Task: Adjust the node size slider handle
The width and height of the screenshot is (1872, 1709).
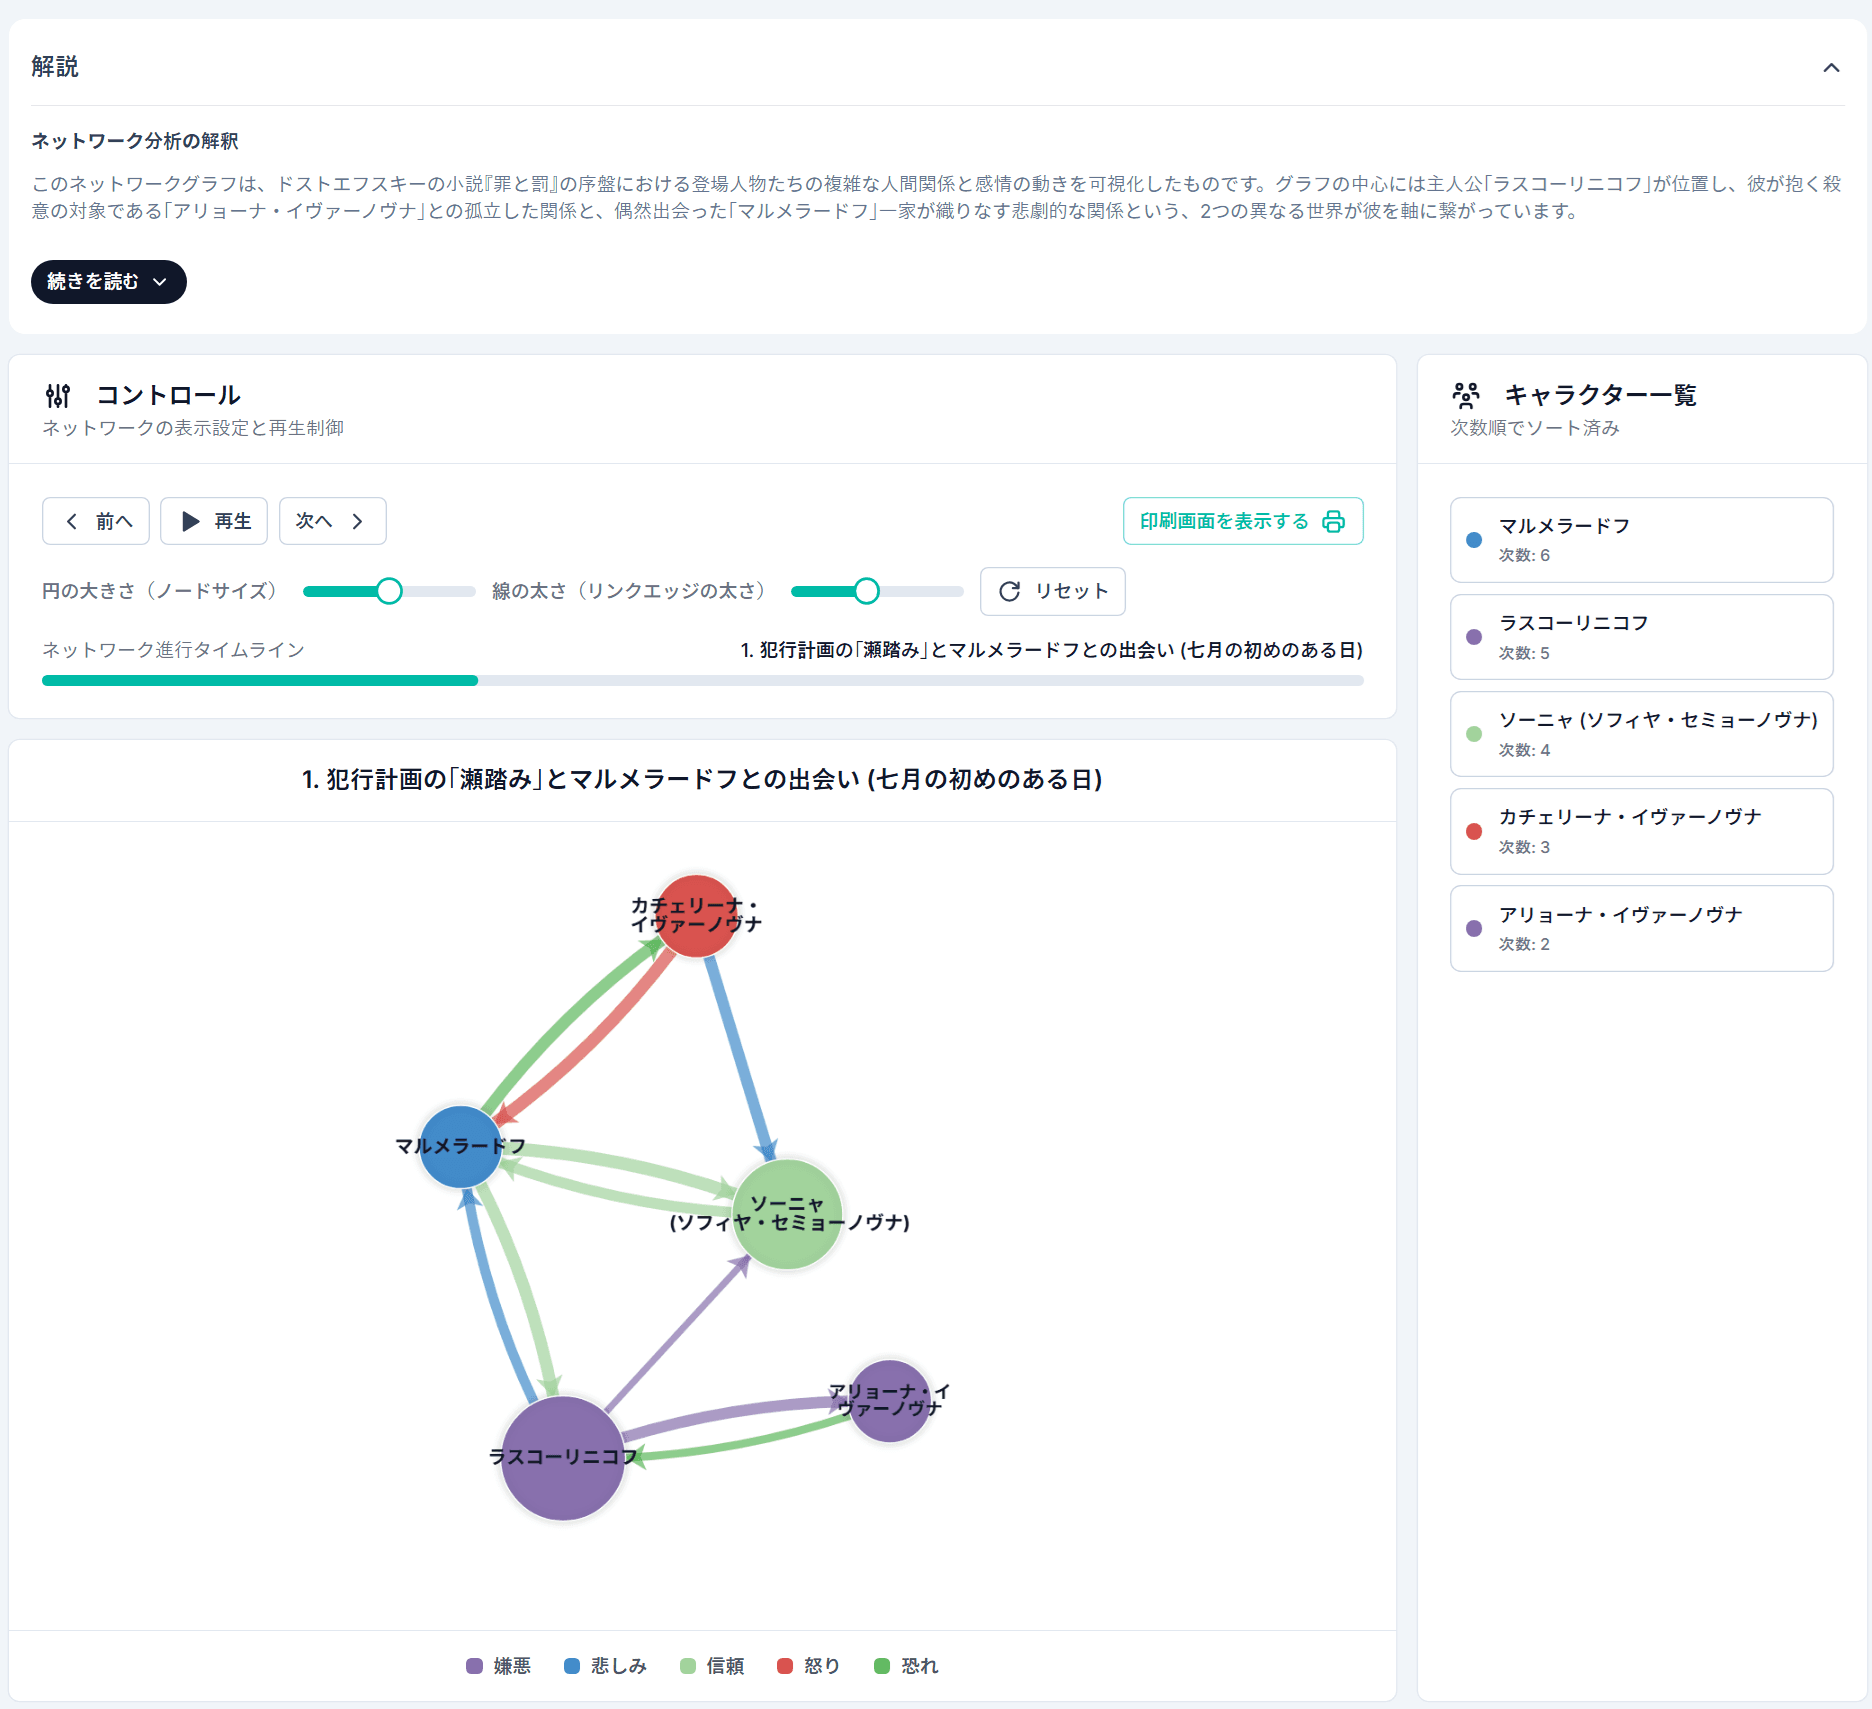Action: coord(389,591)
